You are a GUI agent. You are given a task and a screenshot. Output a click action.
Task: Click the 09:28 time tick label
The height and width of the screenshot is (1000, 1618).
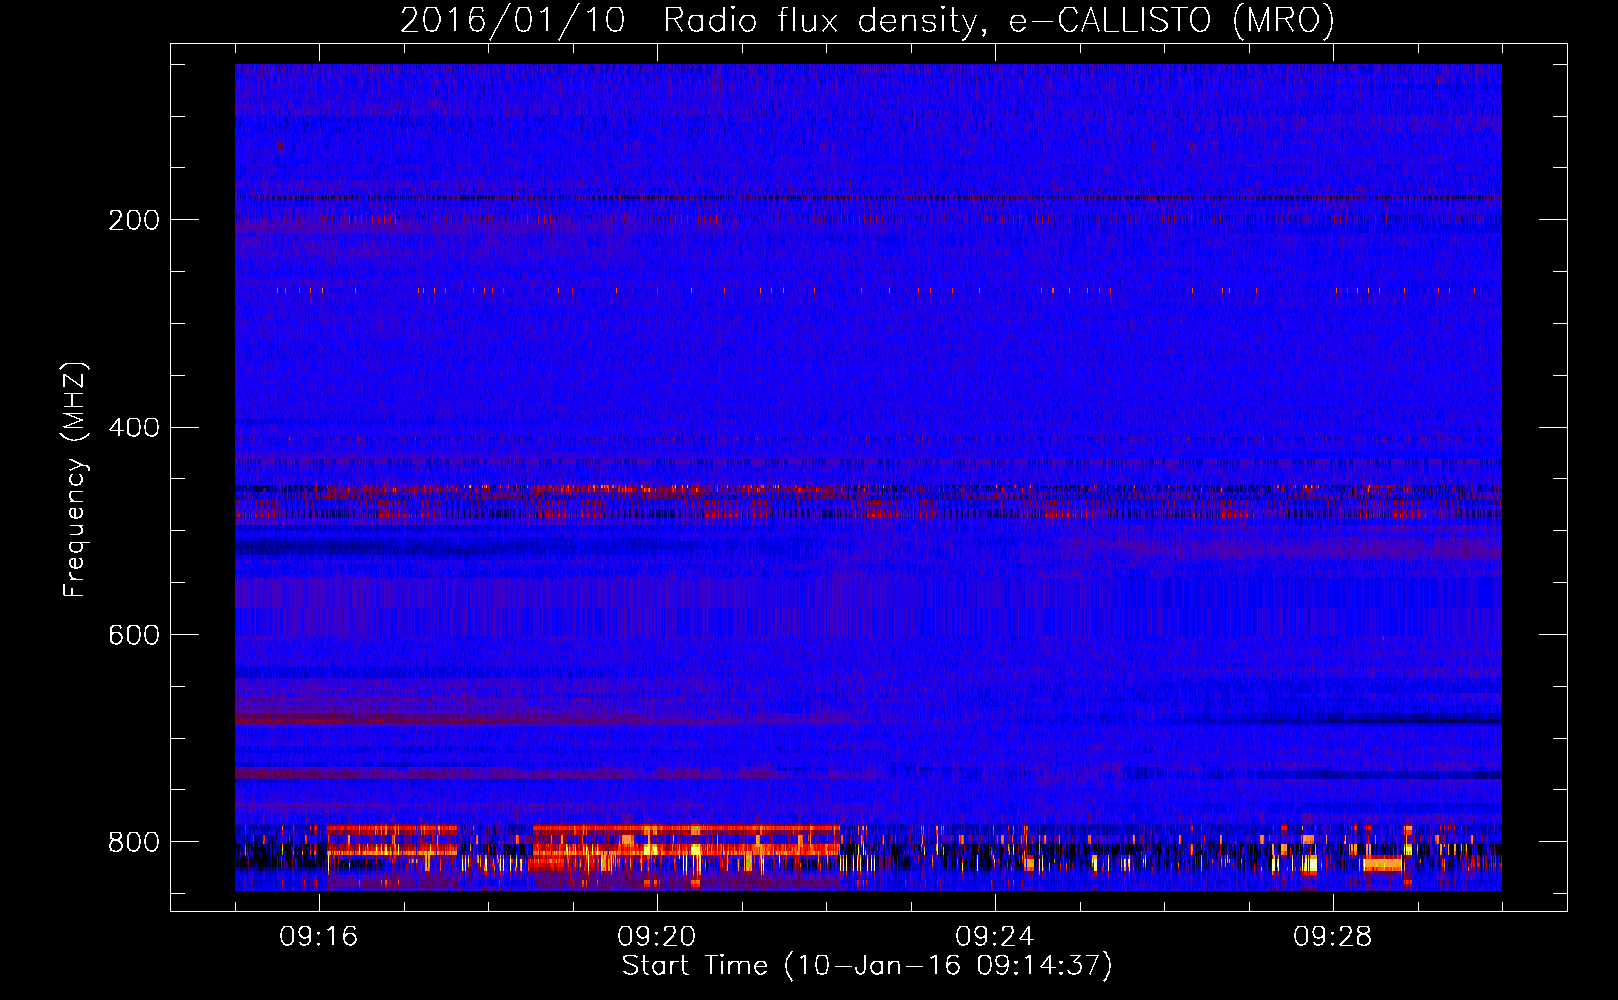point(1333,937)
